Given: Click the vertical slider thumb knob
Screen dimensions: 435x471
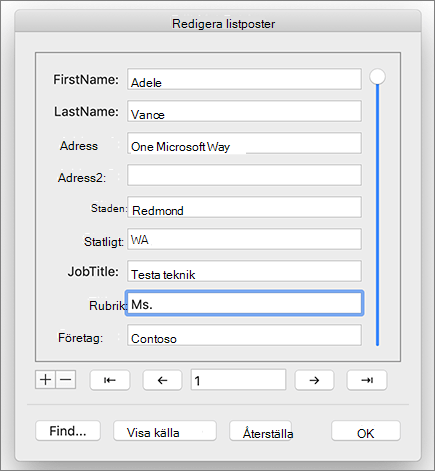Looking at the screenshot, I should tap(377, 77).
